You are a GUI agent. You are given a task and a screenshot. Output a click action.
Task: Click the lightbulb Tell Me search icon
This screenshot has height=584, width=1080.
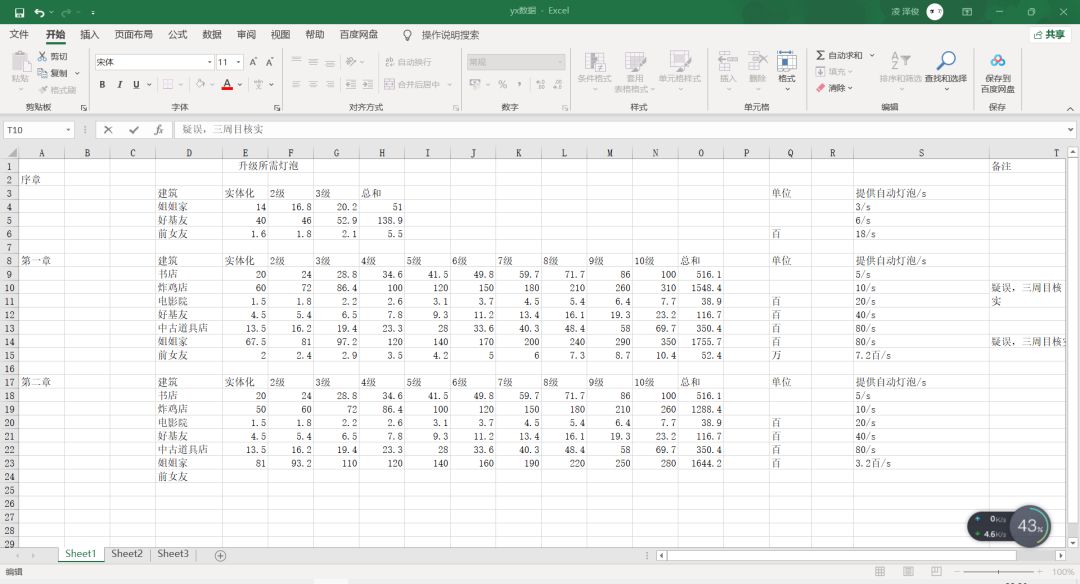pyautogui.click(x=407, y=35)
